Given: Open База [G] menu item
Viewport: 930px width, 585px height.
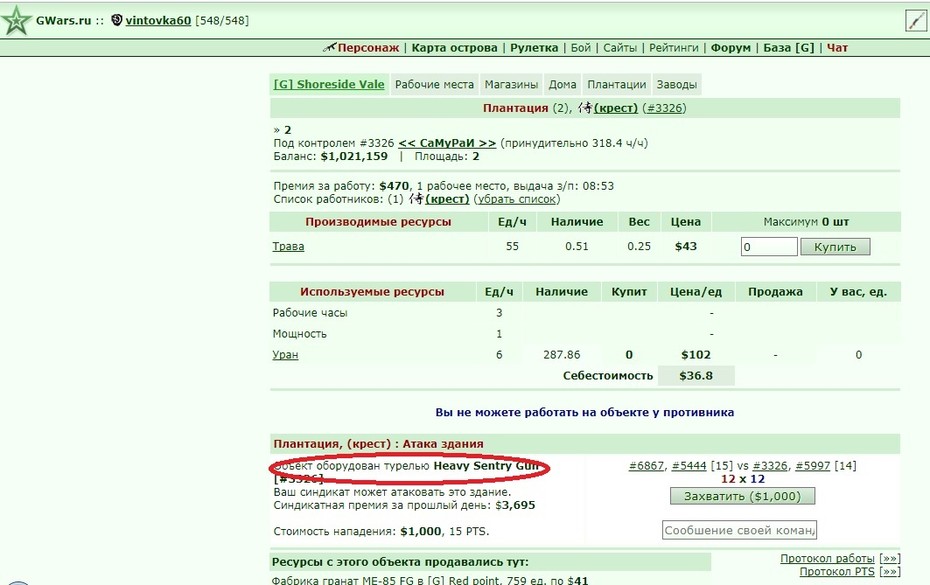Looking at the screenshot, I should coord(789,47).
